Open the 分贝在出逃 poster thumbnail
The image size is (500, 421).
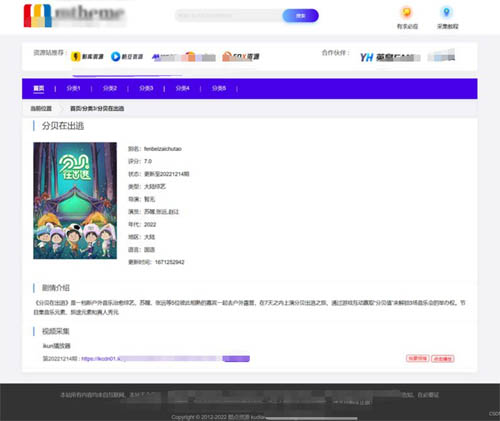click(x=75, y=201)
